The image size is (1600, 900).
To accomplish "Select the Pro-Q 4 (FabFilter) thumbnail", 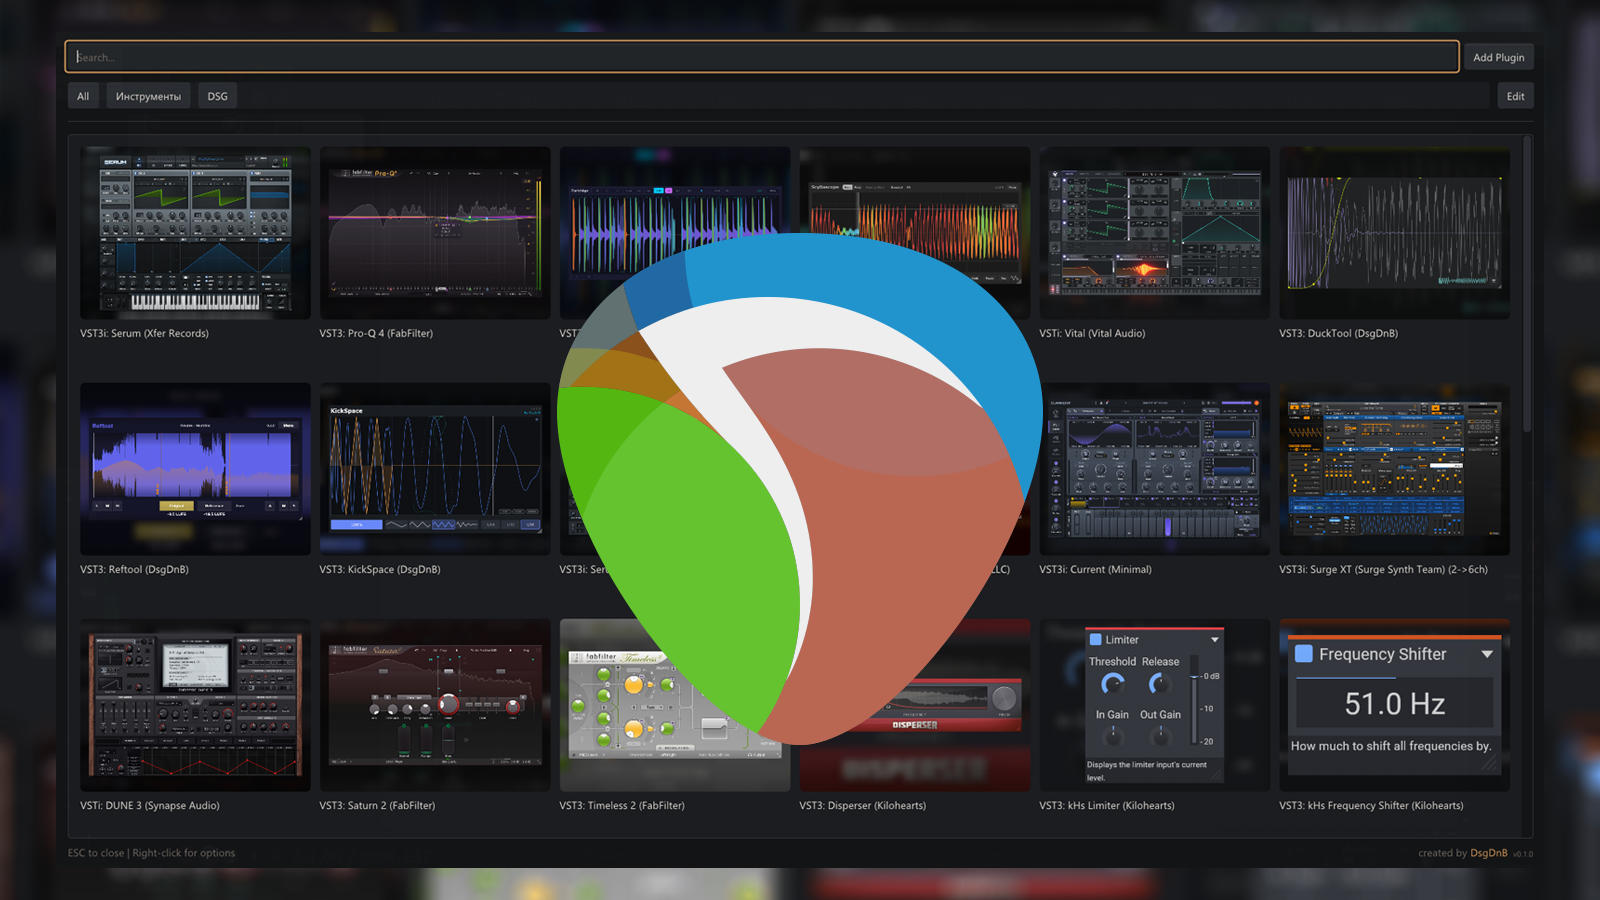I will [435, 233].
